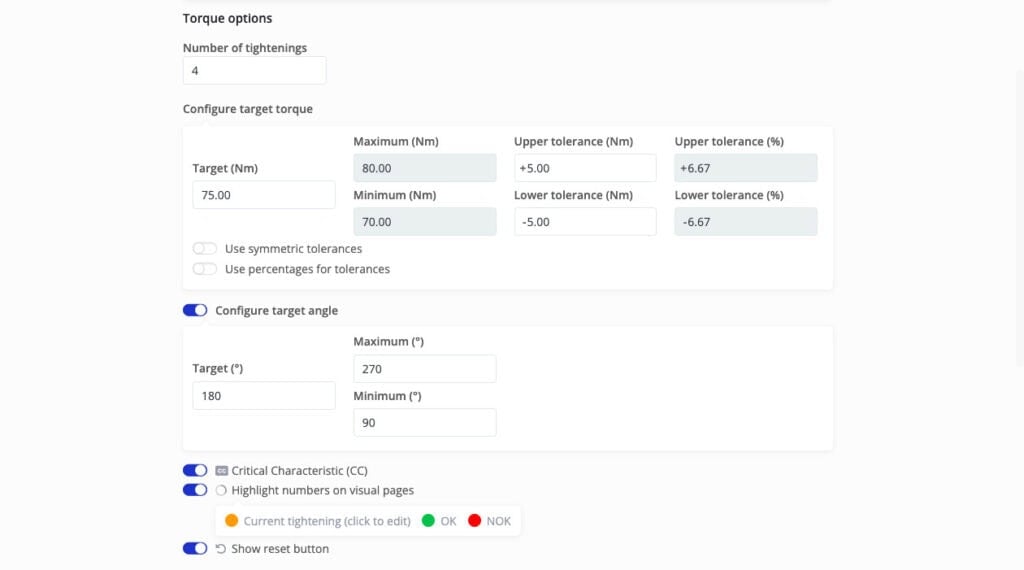This screenshot has width=1024, height=570.
Task: Focus the Number of tightenings field
Action: [254, 71]
